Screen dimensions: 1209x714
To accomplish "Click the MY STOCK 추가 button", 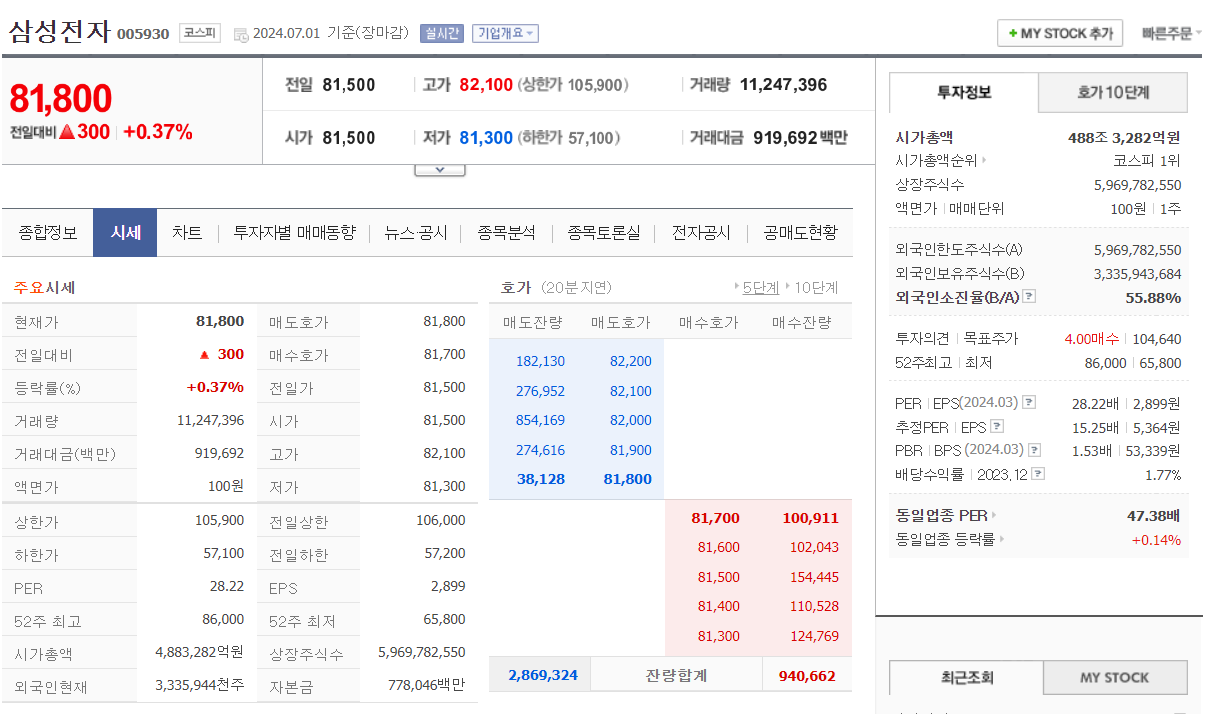I will click(1060, 33).
